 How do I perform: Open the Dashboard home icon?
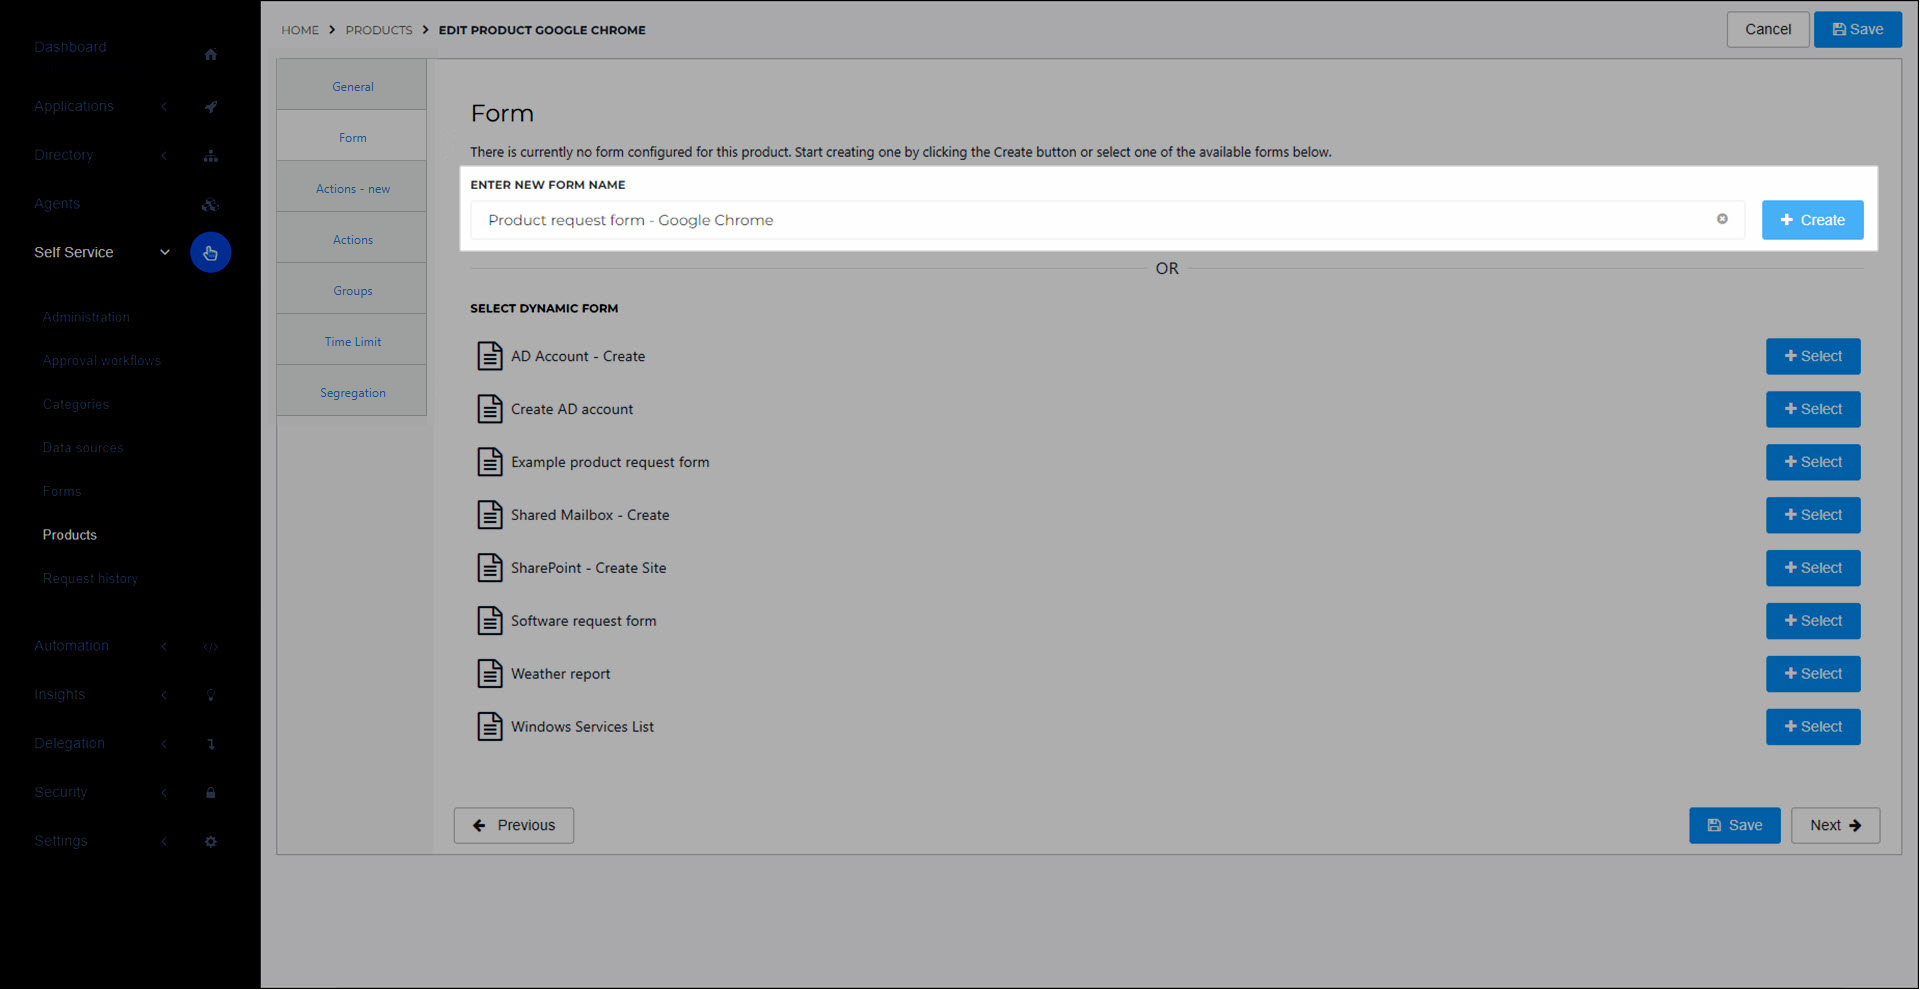(x=210, y=55)
